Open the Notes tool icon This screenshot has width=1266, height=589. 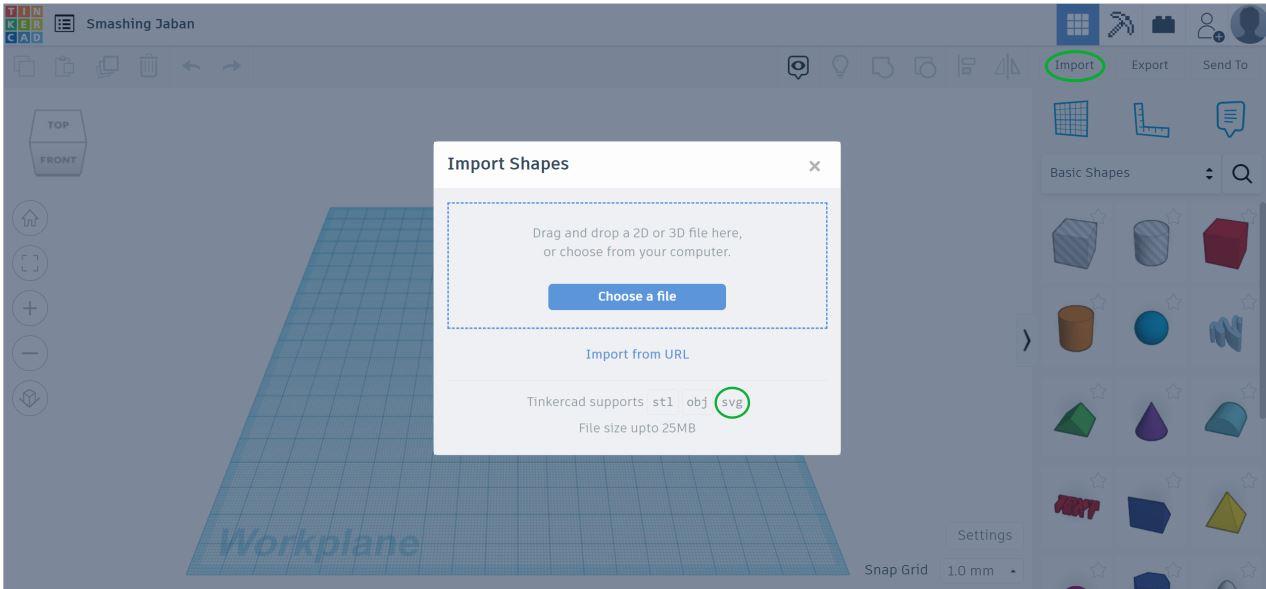(x=1231, y=118)
